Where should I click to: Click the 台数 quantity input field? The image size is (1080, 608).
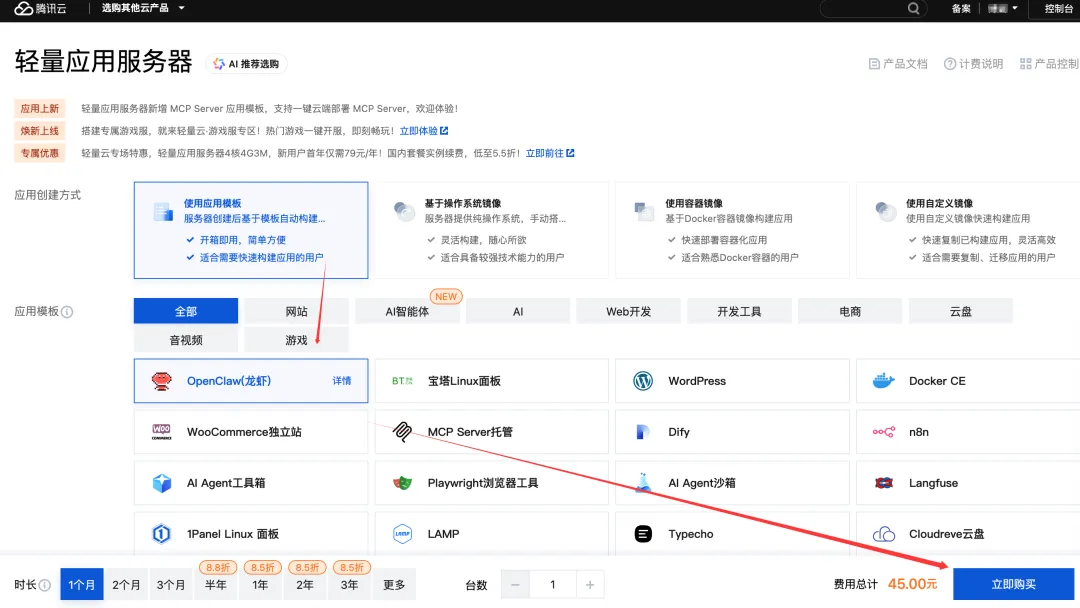point(552,585)
